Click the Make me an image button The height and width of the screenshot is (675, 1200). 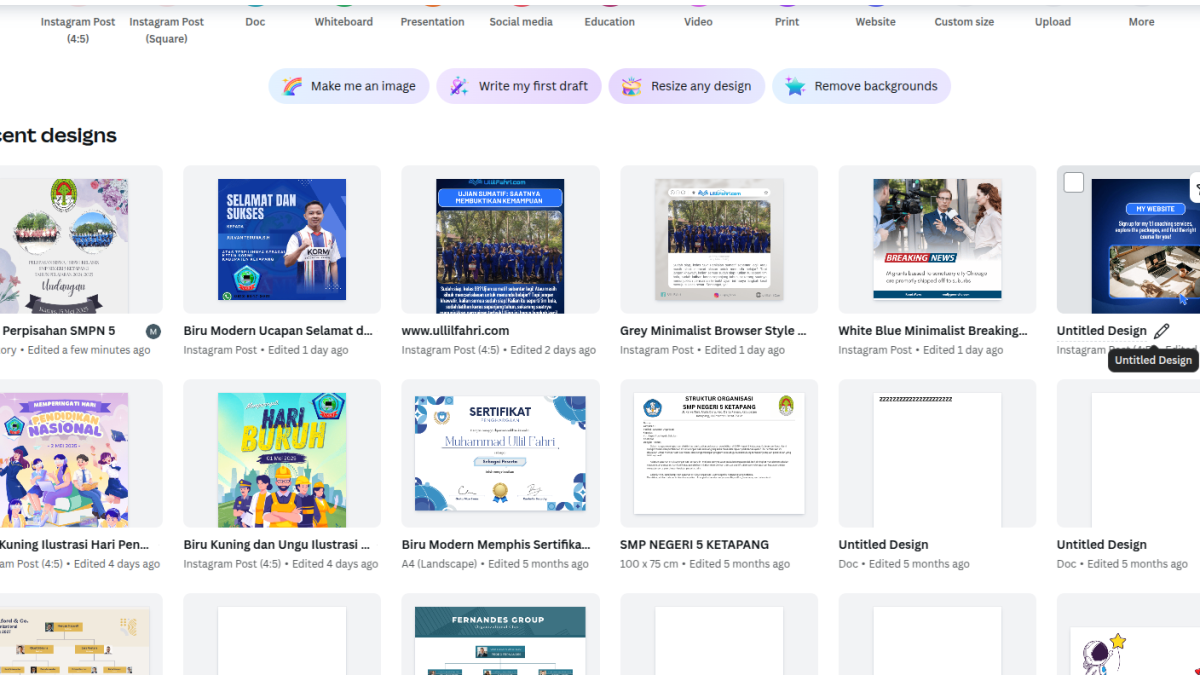pos(349,86)
